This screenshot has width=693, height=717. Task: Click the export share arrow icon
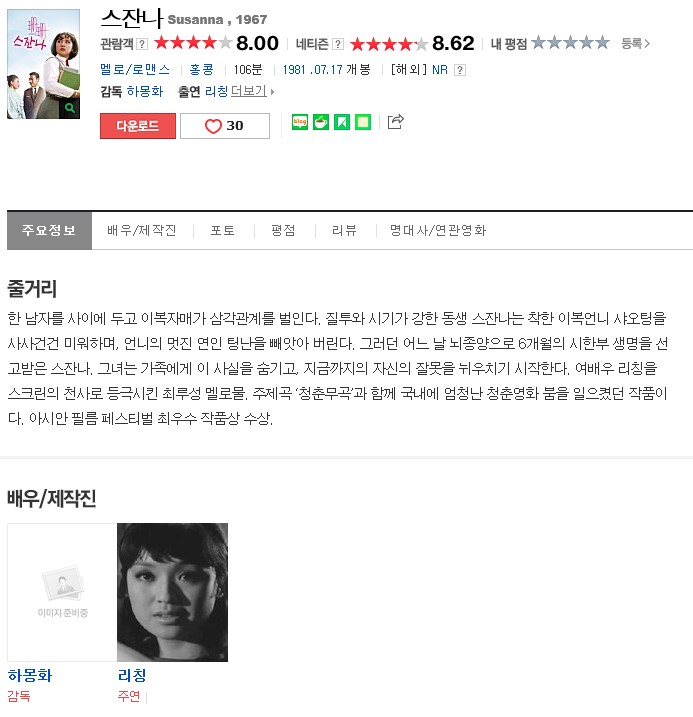pos(395,122)
